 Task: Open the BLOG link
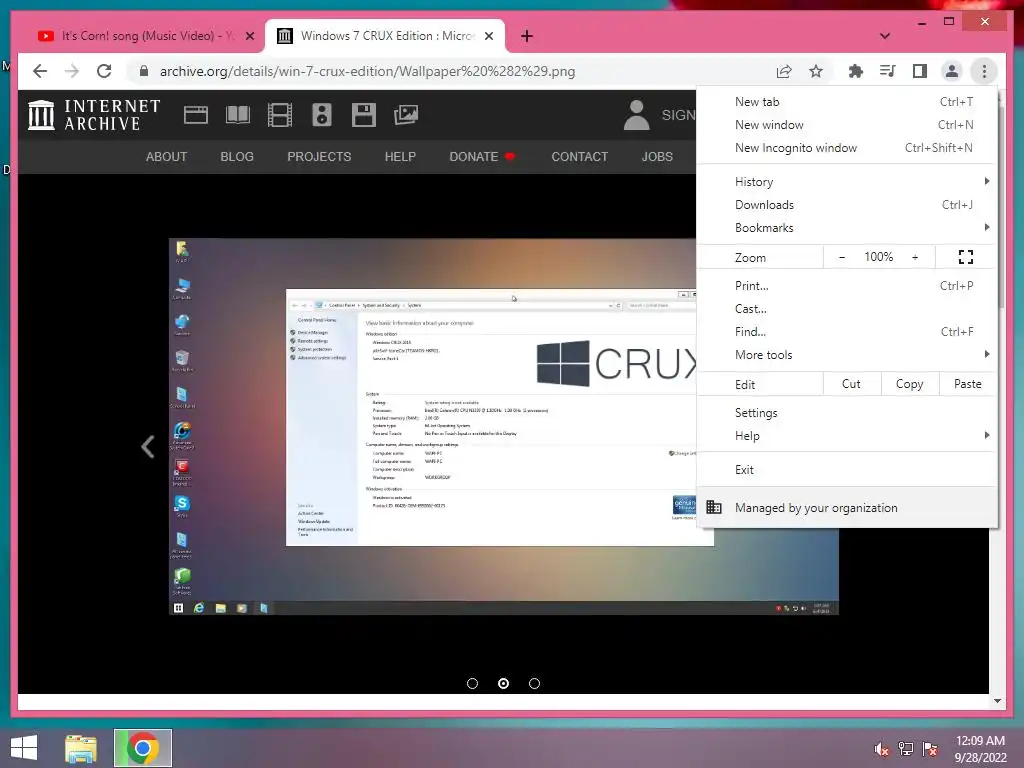point(237,157)
